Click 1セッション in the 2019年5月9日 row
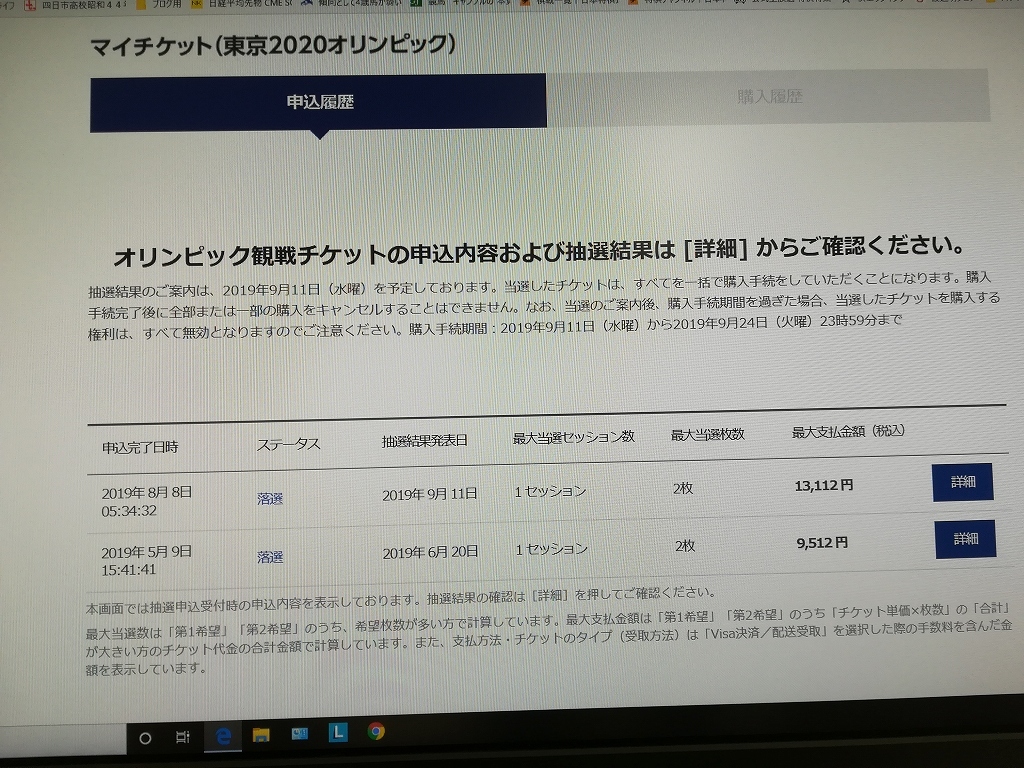1024x768 pixels. [x=552, y=550]
